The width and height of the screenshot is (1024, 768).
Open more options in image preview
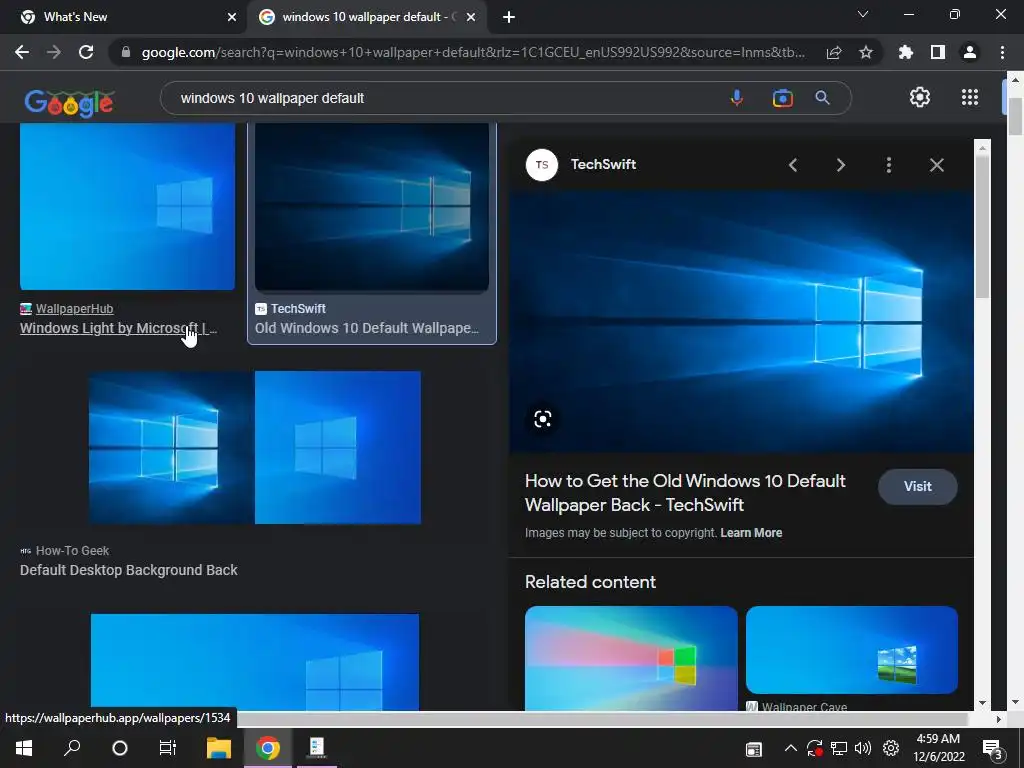888,165
